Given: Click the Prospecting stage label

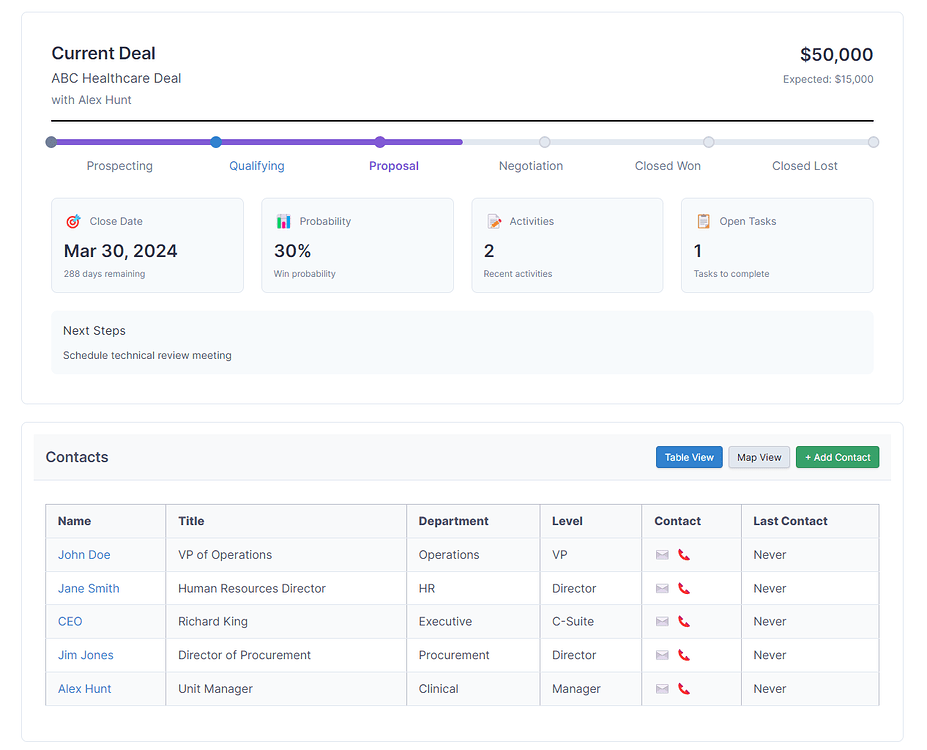Looking at the screenshot, I should (x=119, y=165).
